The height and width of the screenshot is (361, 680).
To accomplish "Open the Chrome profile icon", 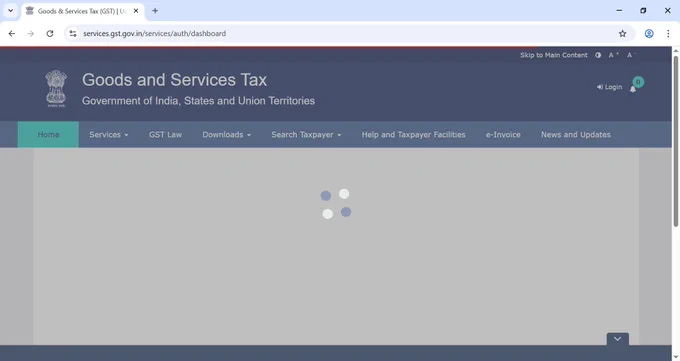I will pos(649,33).
